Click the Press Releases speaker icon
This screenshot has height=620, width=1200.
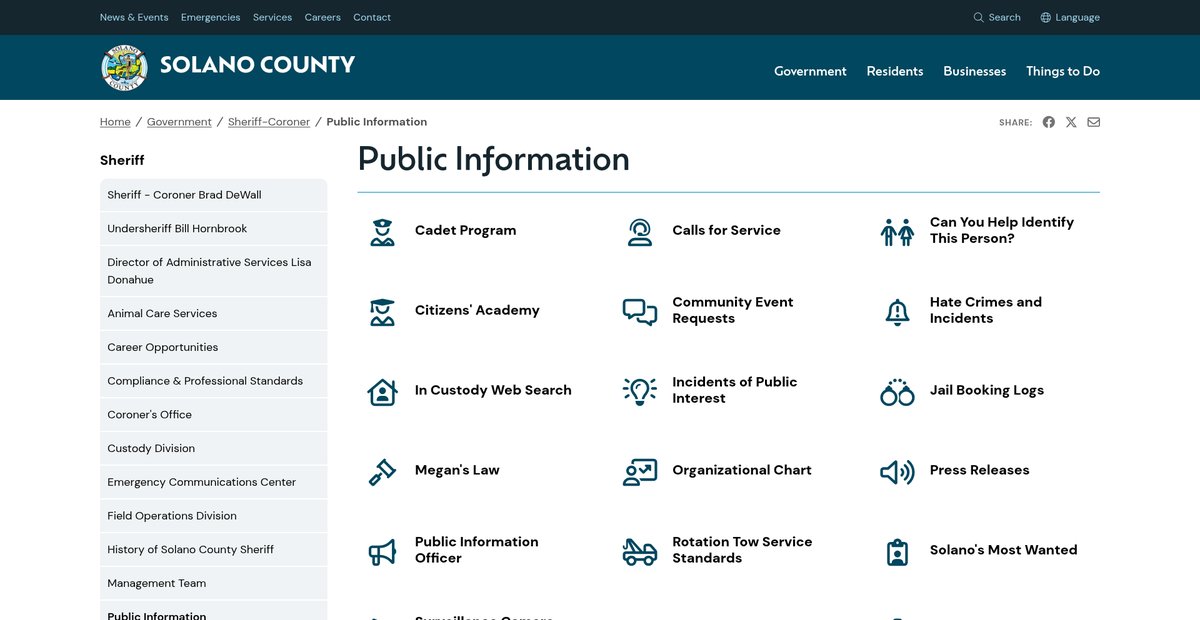897,471
